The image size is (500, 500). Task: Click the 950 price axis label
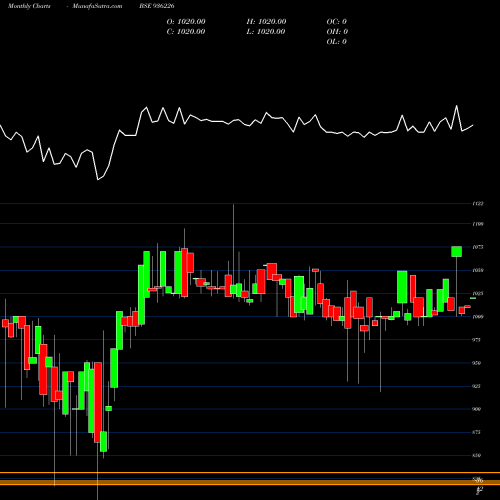tap(477, 363)
